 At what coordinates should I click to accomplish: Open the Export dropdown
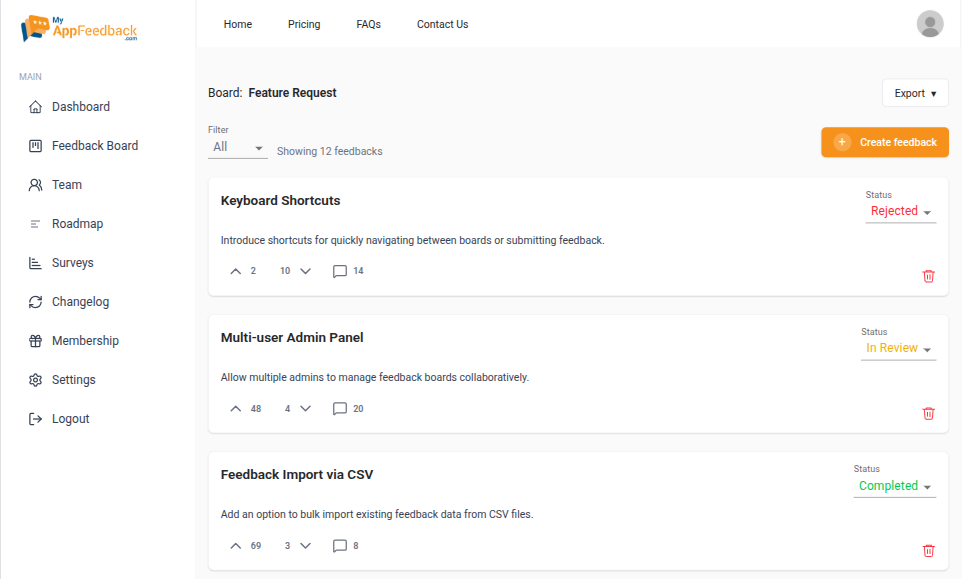click(x=914, y=92)
